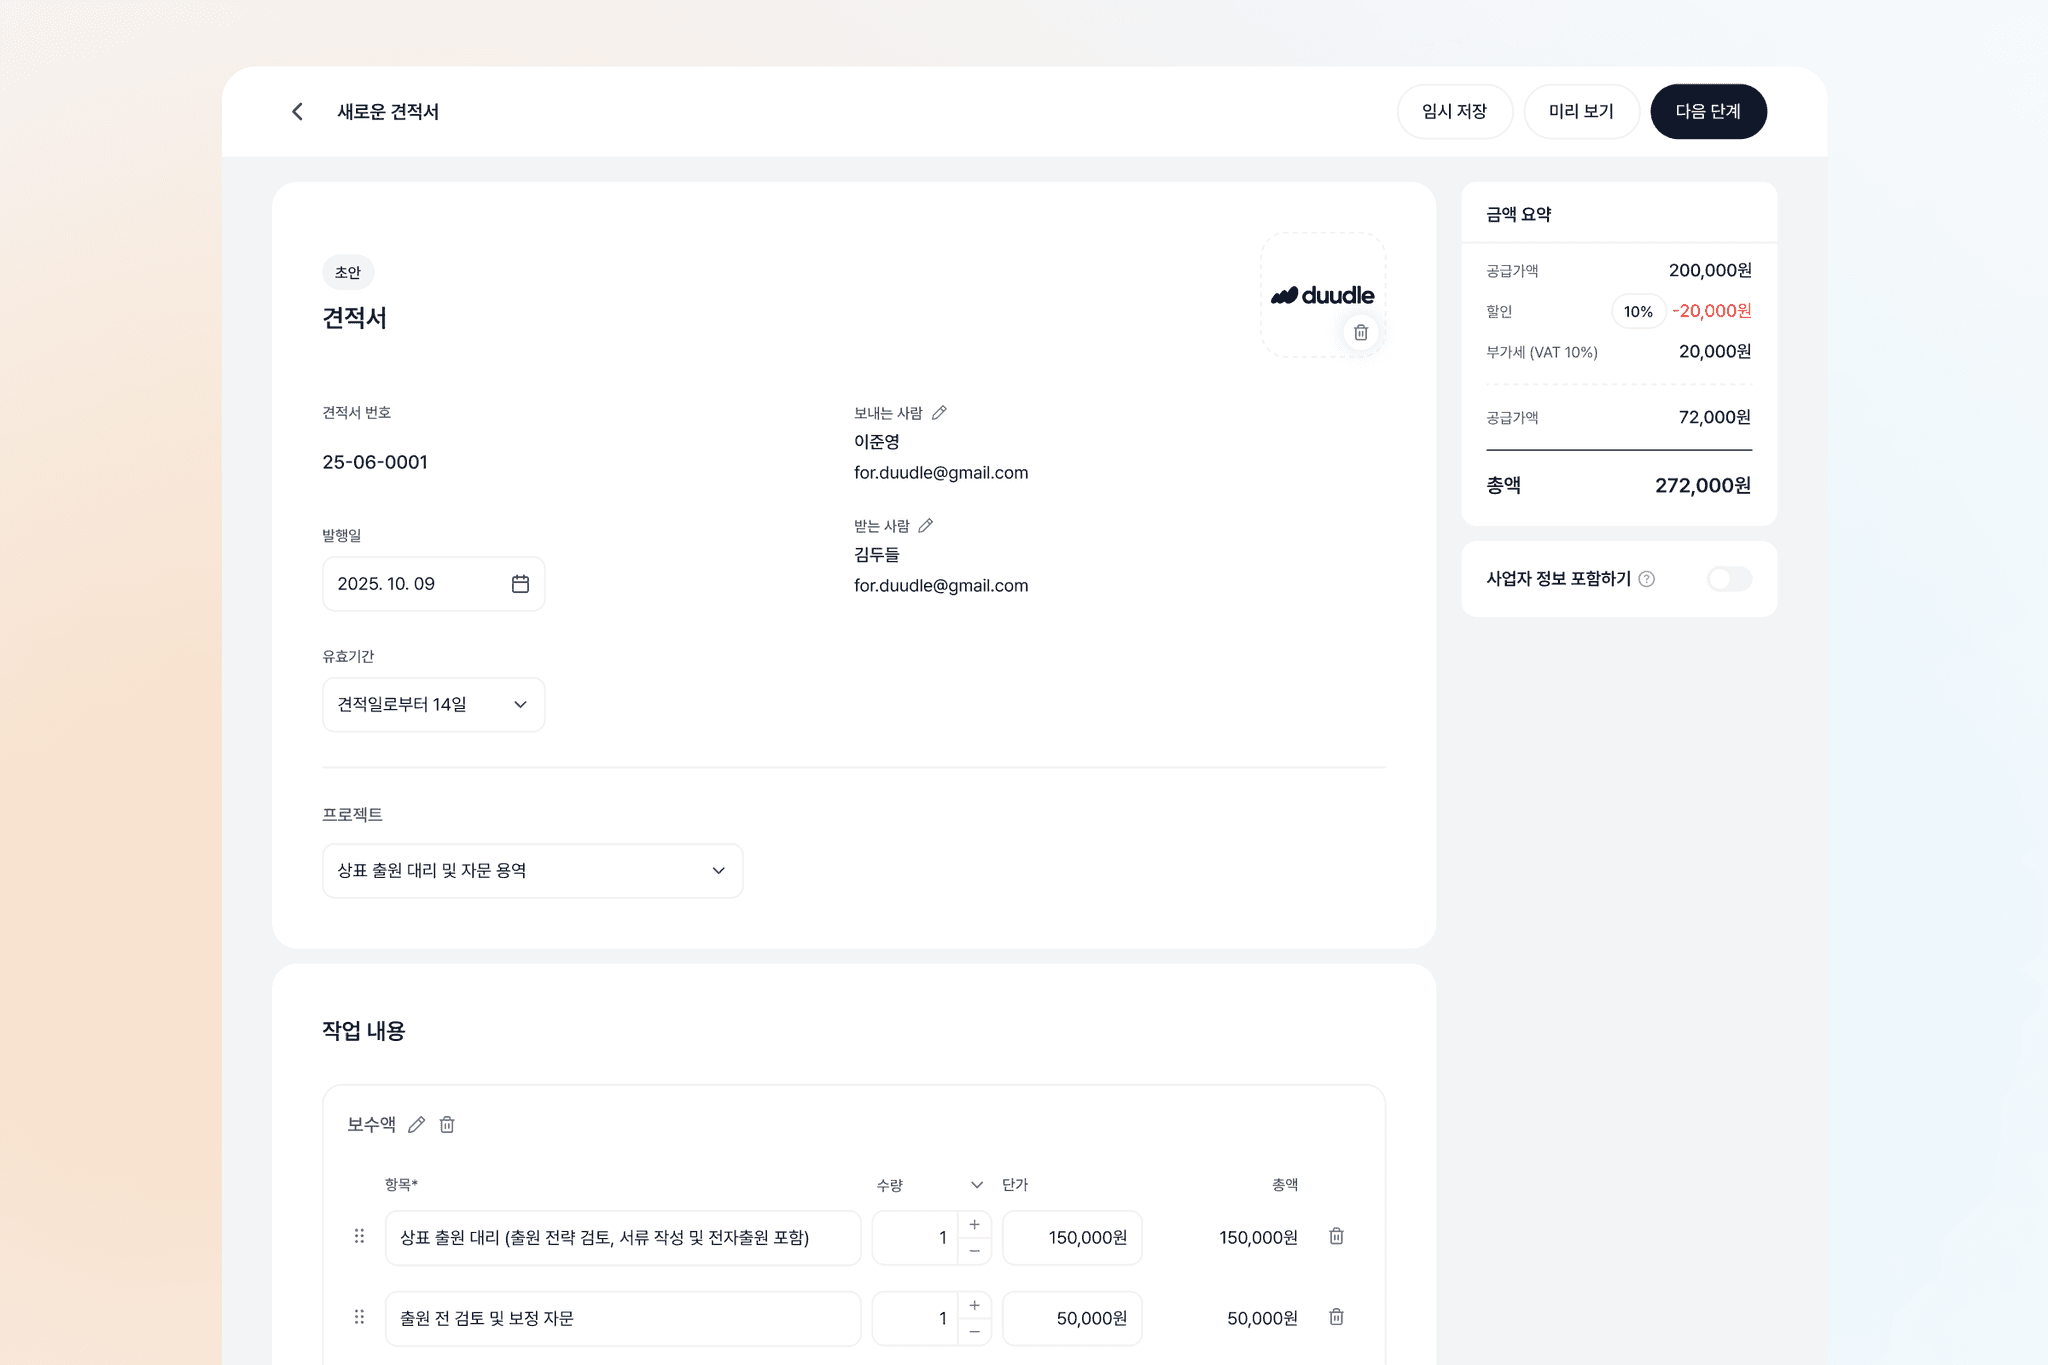Edit the recipient 김두들 via the pencil icon
Image resolution: width=2048 pixels, height=1365 pixels.
[x=926, y=524]
